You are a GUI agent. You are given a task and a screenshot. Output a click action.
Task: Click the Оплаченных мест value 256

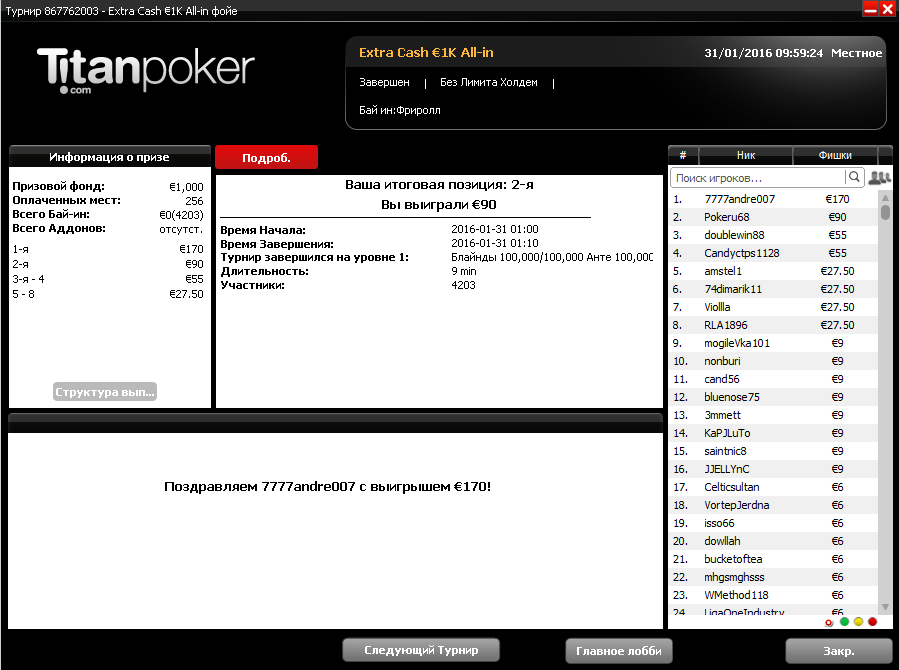(x=194, y=201)
